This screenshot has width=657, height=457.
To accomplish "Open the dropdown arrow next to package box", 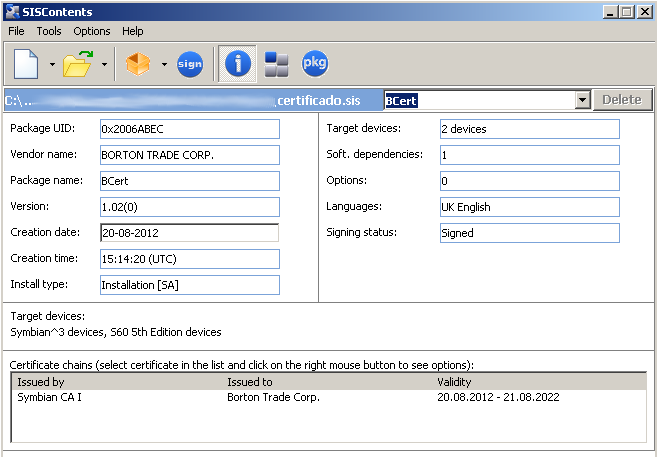I will [164, 64].
